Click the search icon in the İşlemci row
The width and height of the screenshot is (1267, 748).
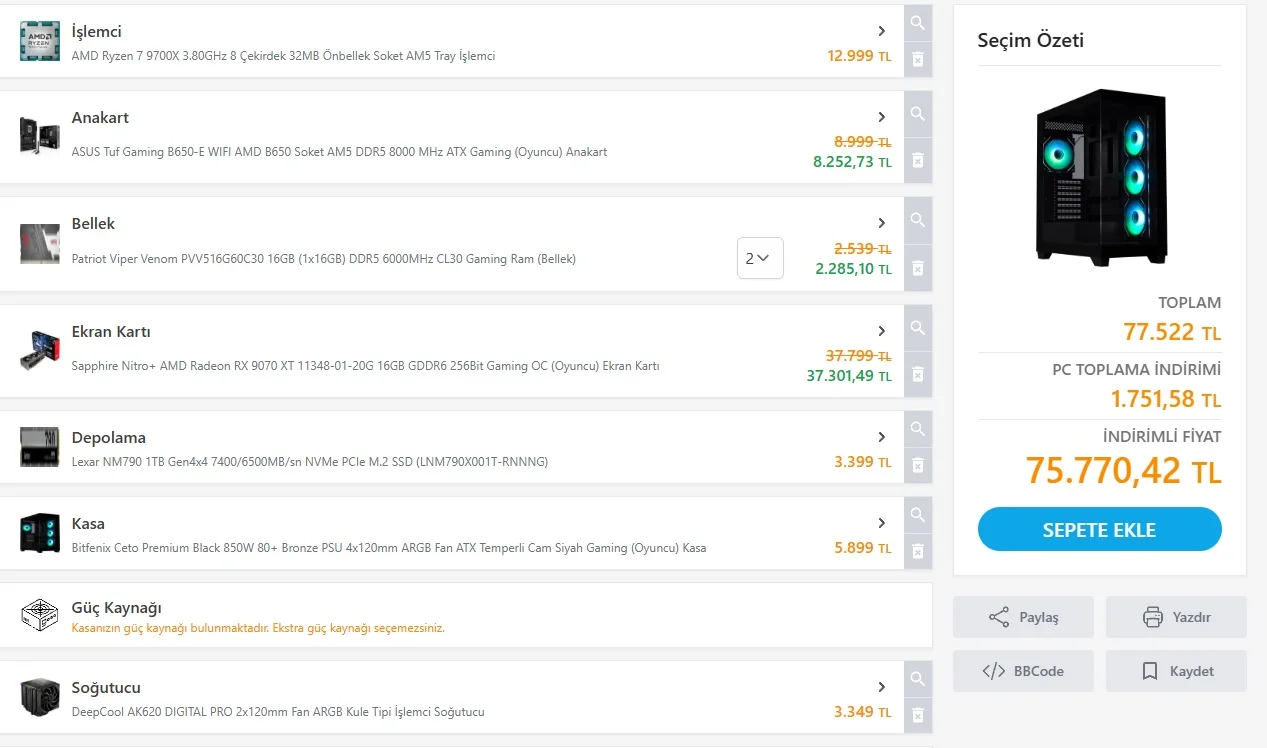click(x=917, y=23)
